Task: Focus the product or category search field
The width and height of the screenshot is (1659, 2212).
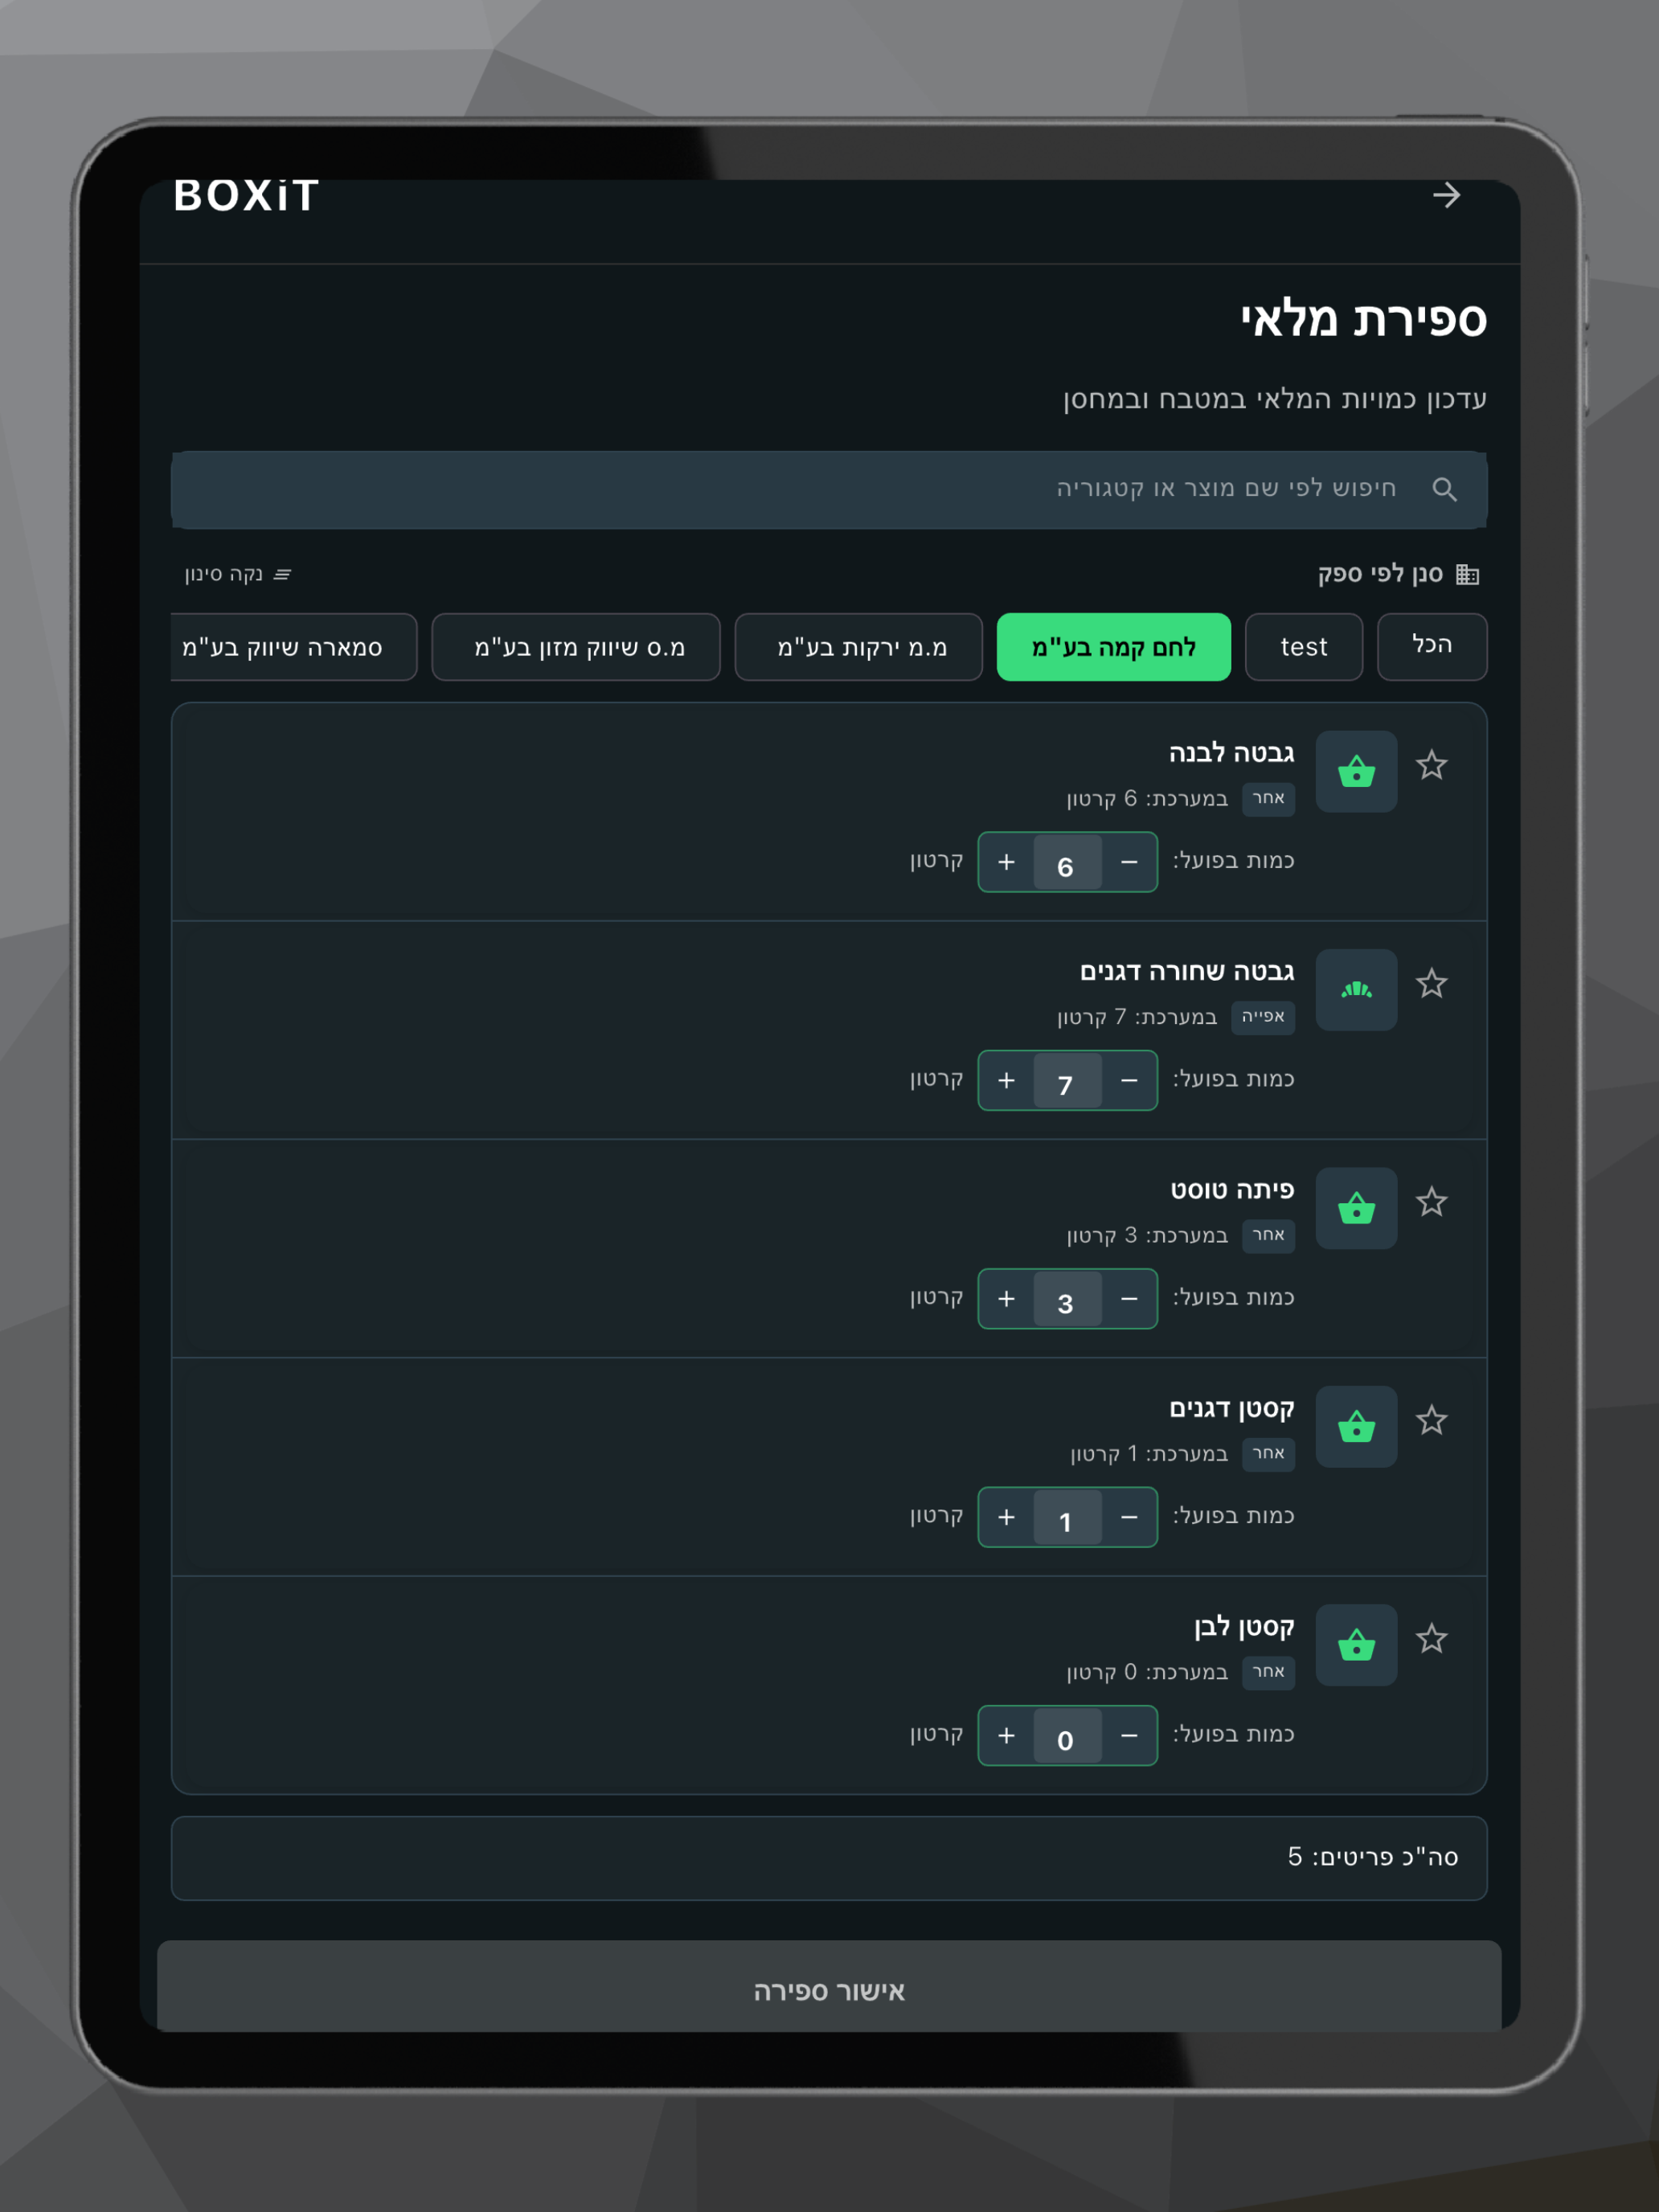Action: click(x=829, y=490)
